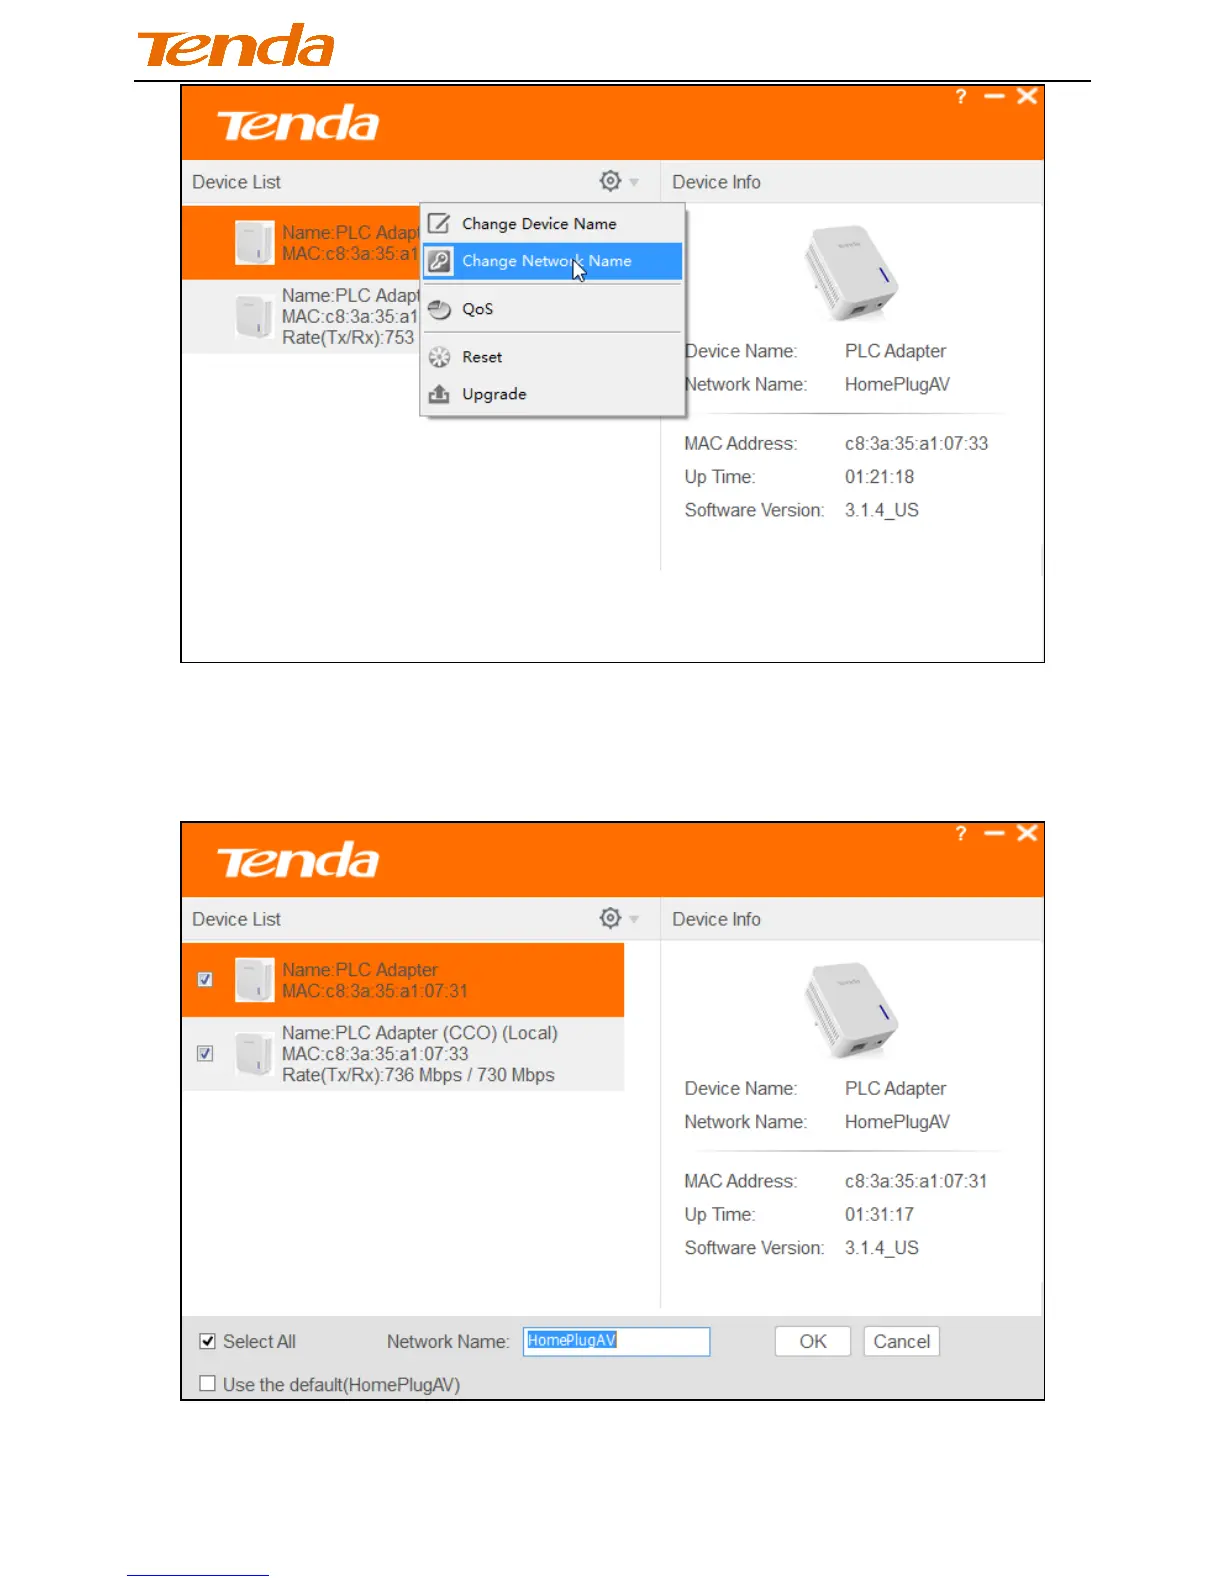Close the upper Tenda window
Screen dimensions: 1224x1584
click(1027, 96)
